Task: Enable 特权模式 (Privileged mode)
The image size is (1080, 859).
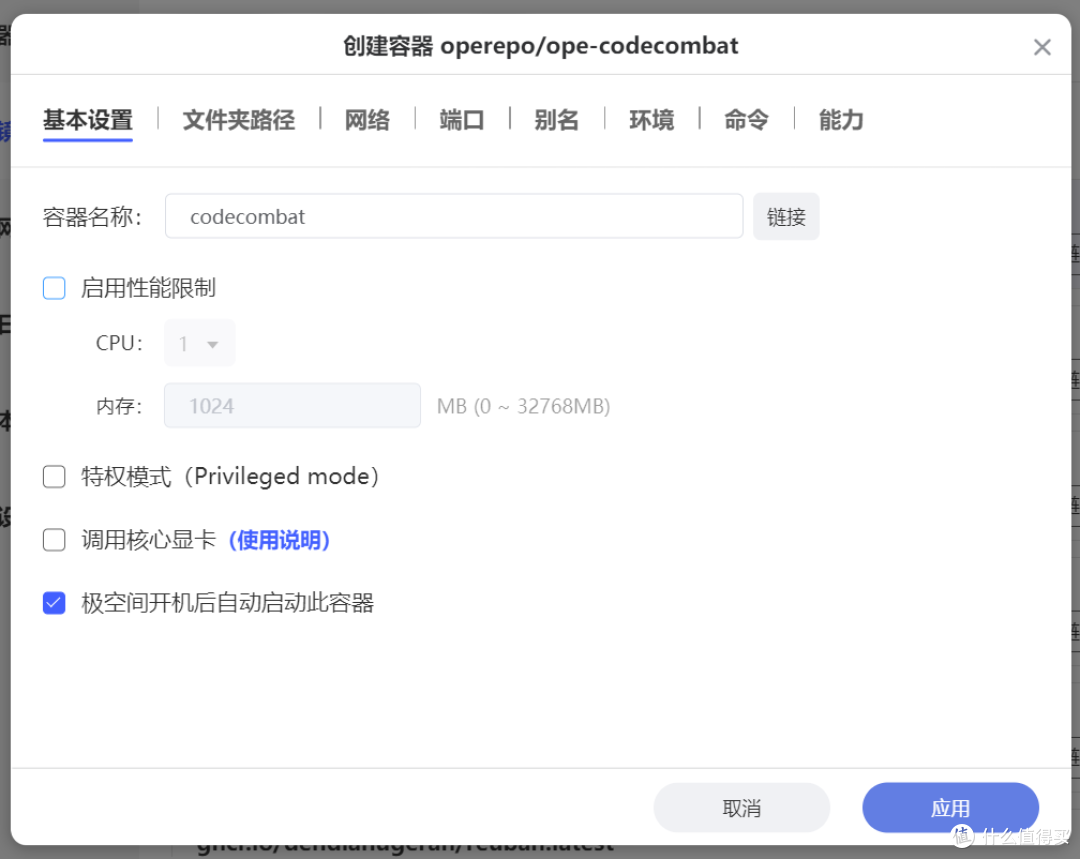Action: click(x=54, y=477)
